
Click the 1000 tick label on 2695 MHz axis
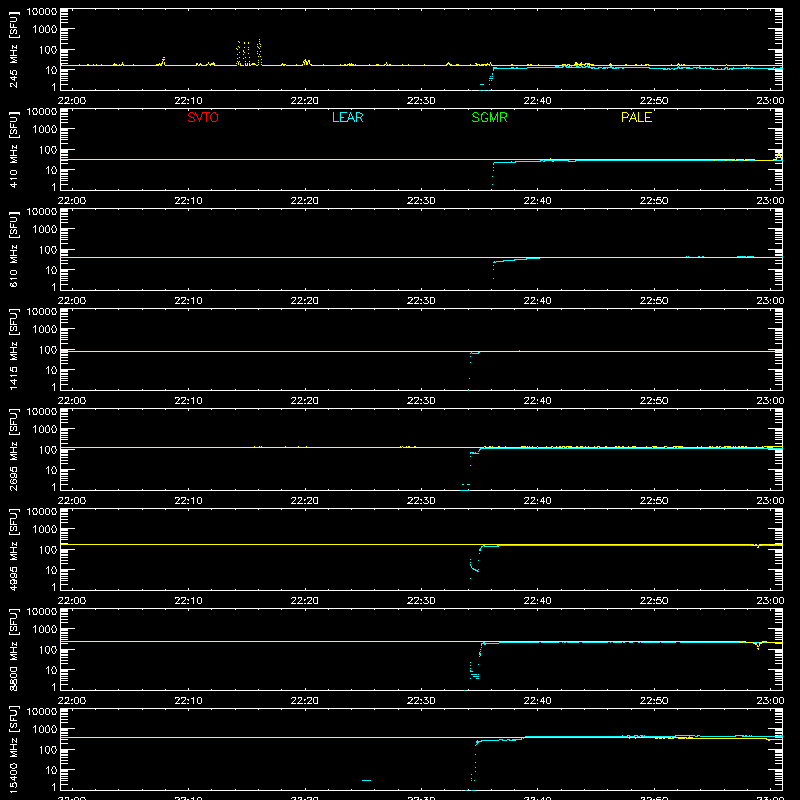click(45, 430)
